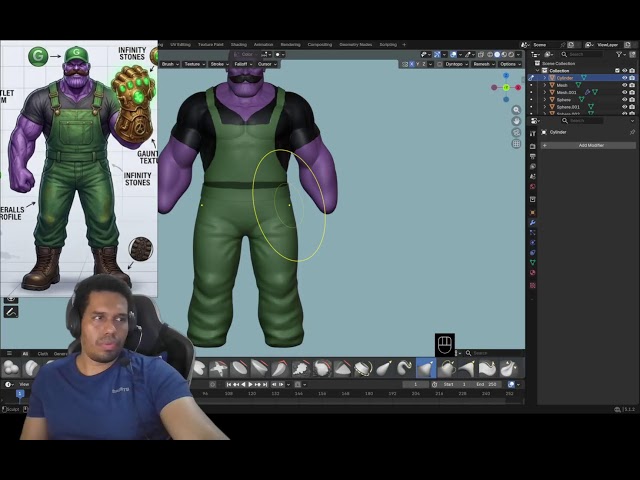Screen dimensions: 640x480
Task: Enable the Dyntopo checkbox
Action: pyautogui.click(x=440, y=64)
